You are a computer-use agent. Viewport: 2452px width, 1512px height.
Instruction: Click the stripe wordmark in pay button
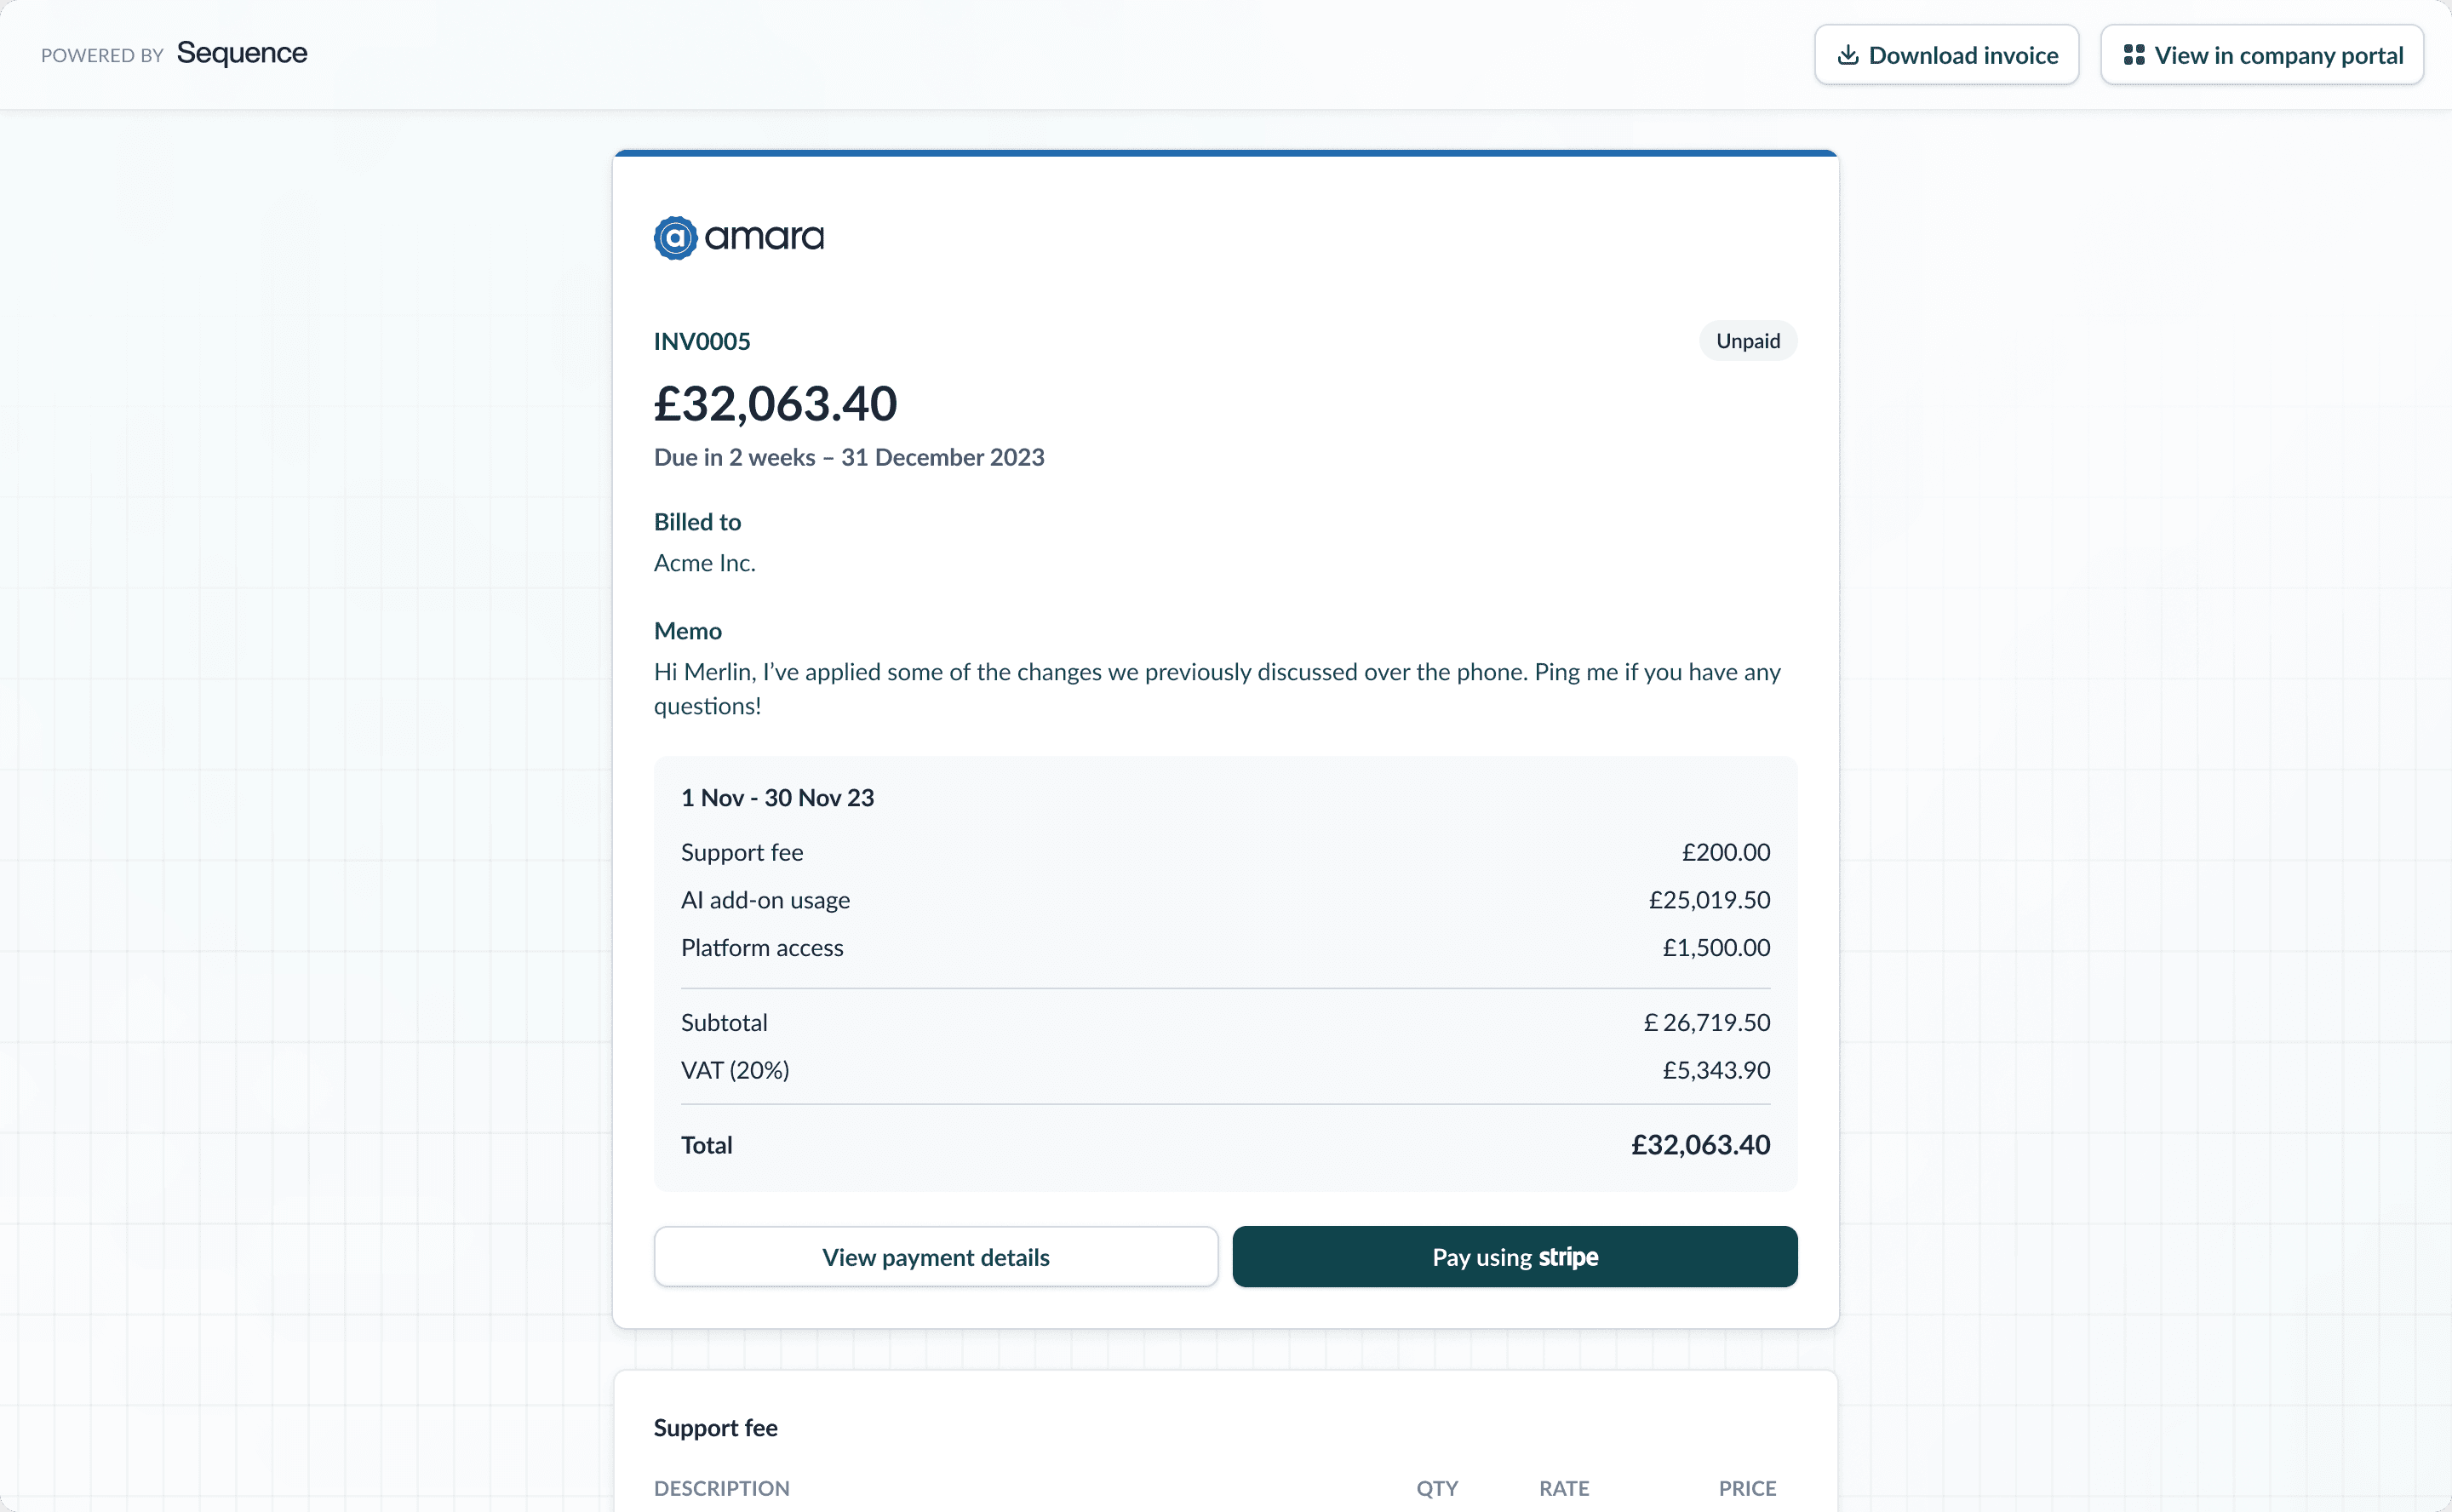(x=1568, y=1257)
